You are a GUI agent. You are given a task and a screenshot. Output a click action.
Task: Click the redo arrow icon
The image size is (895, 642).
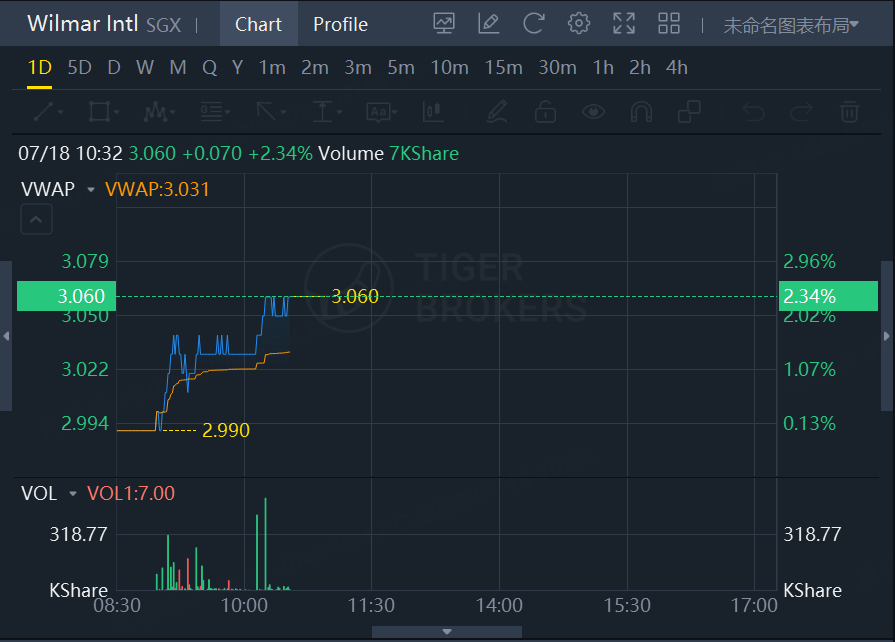801,112
